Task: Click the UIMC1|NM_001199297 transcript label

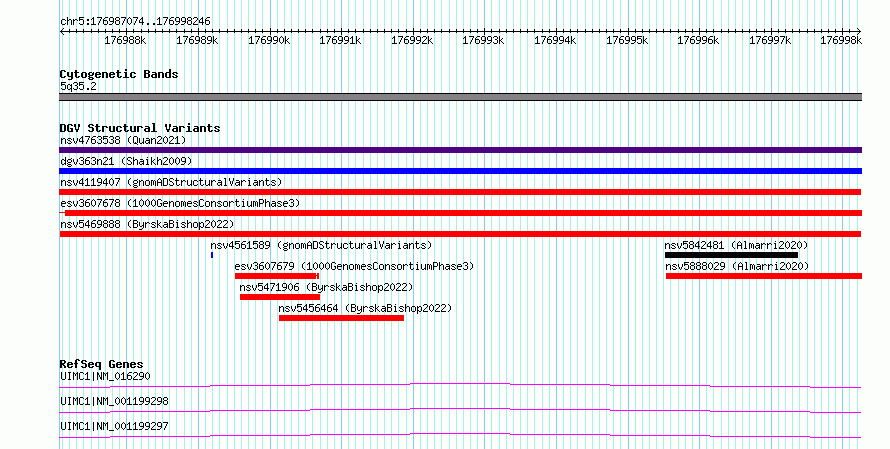Action: 114,426
